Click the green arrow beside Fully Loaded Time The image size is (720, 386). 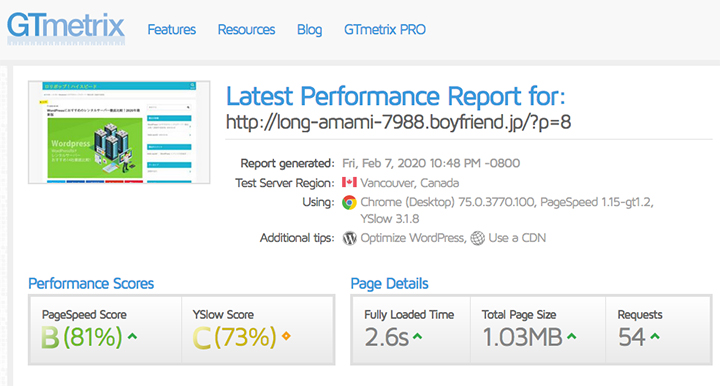(417, 336)
